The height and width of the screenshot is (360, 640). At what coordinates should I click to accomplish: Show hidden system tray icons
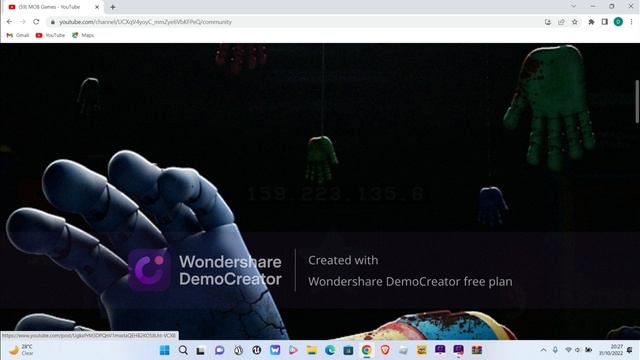(543, 350)
